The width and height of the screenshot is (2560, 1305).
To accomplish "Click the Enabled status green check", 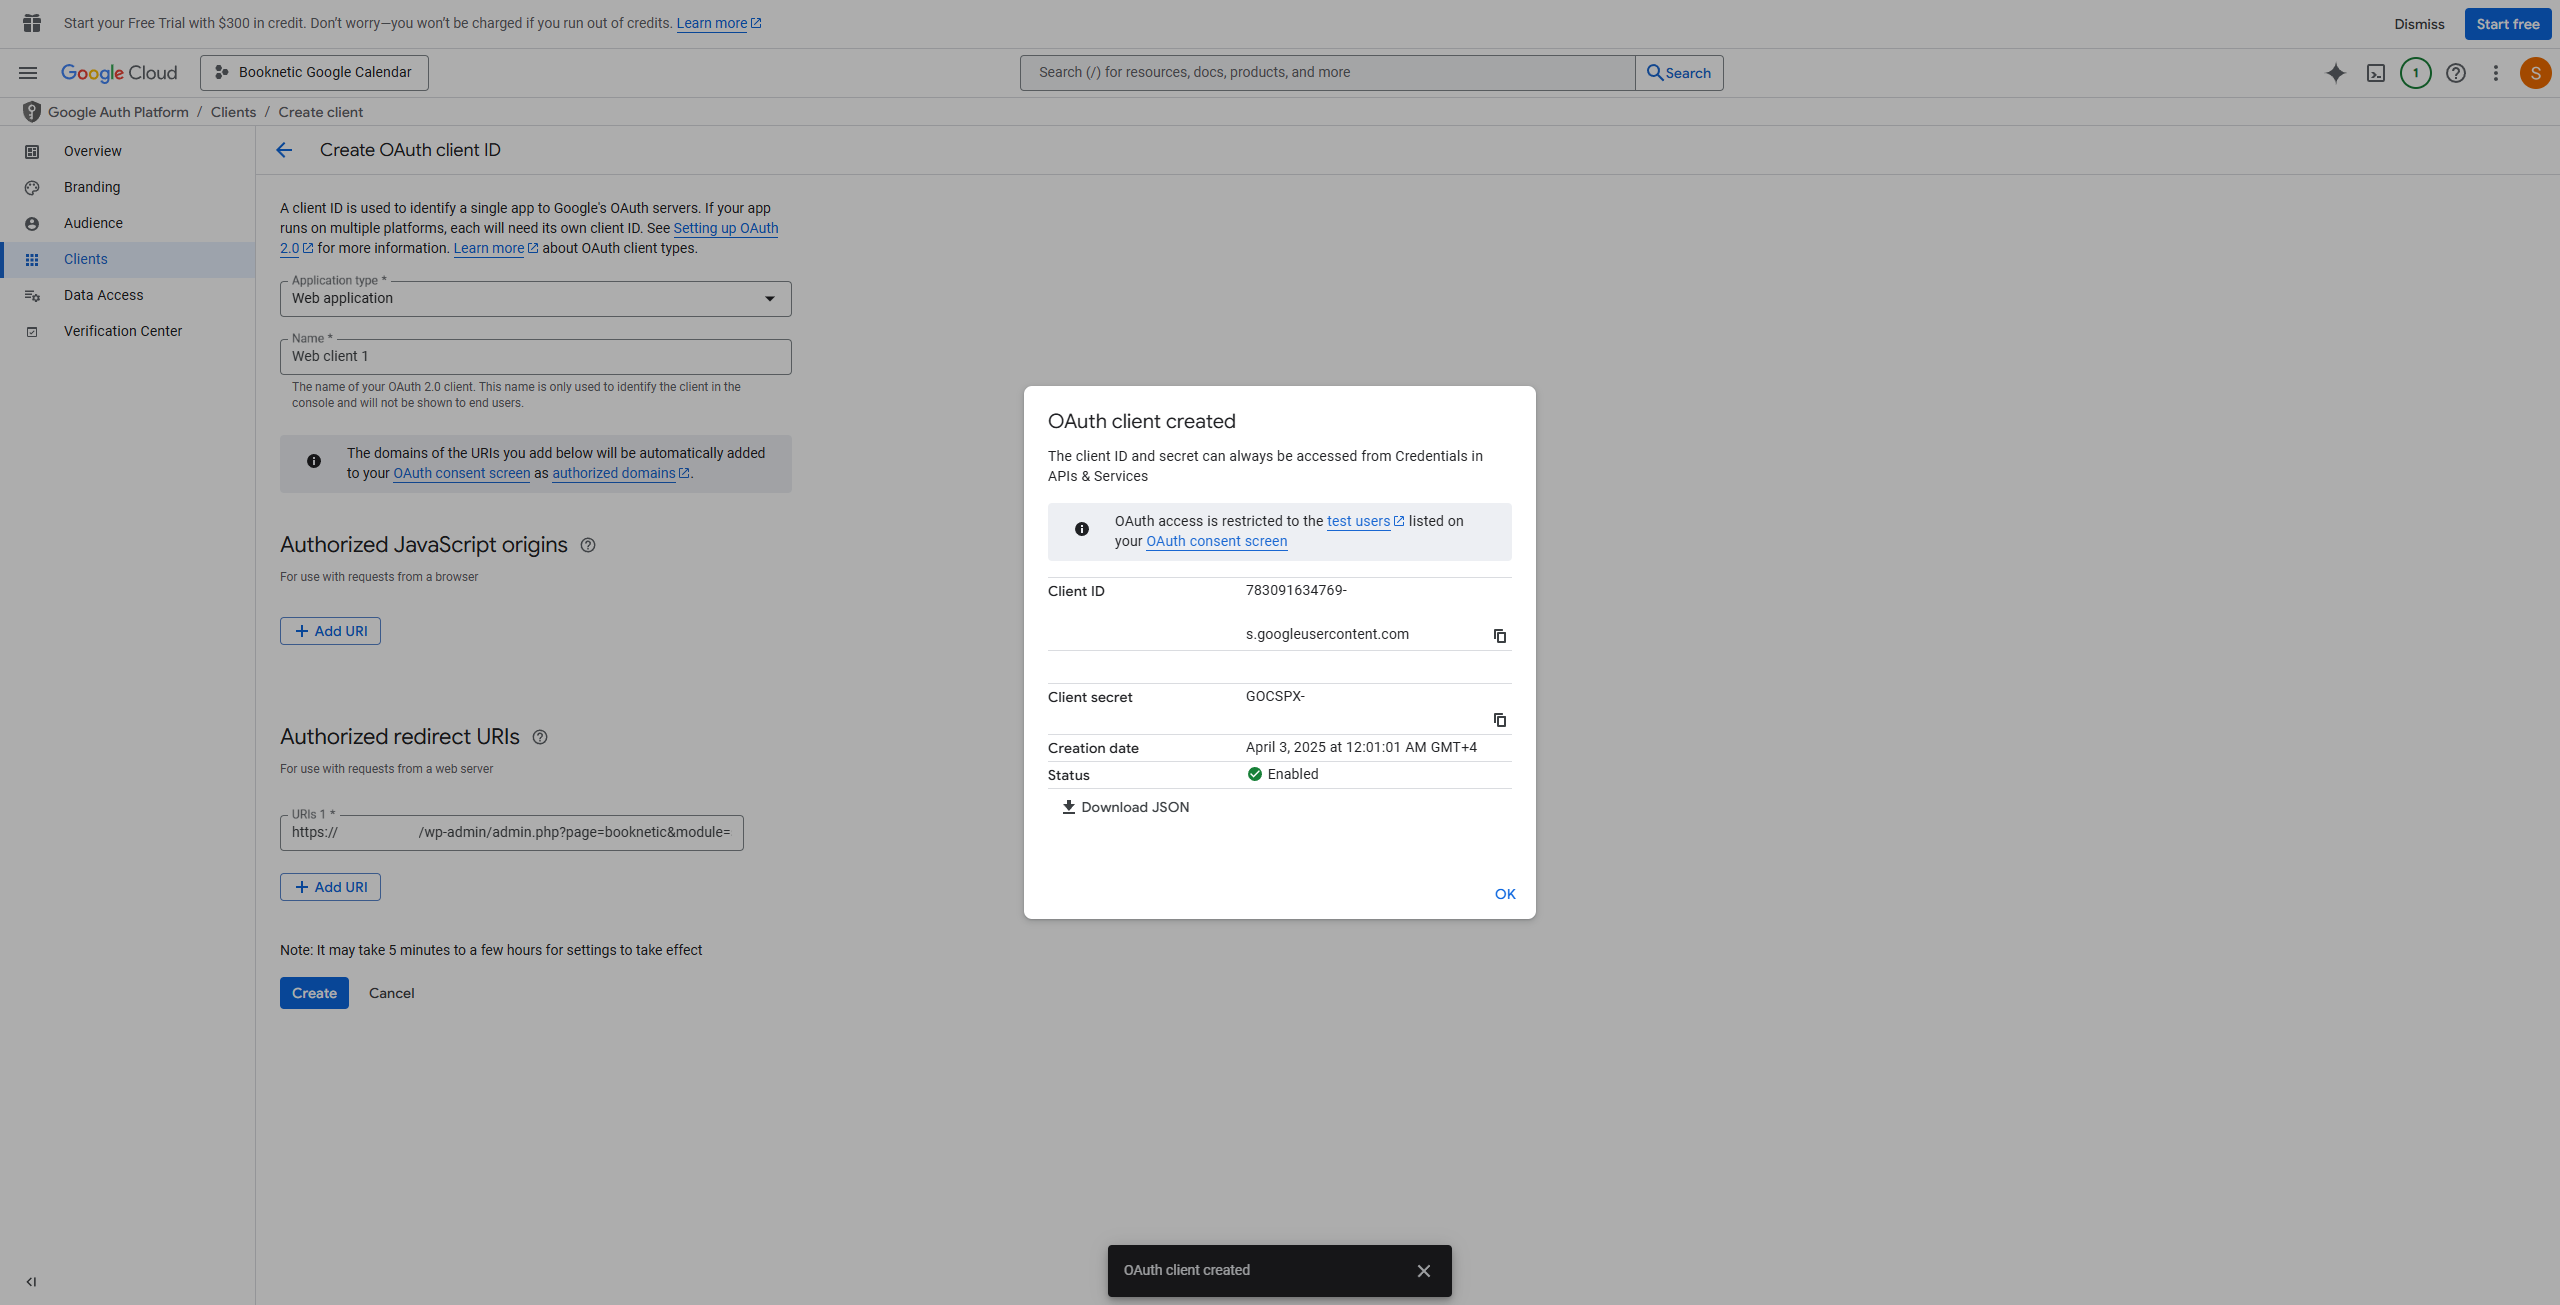I will point(1255,774).
